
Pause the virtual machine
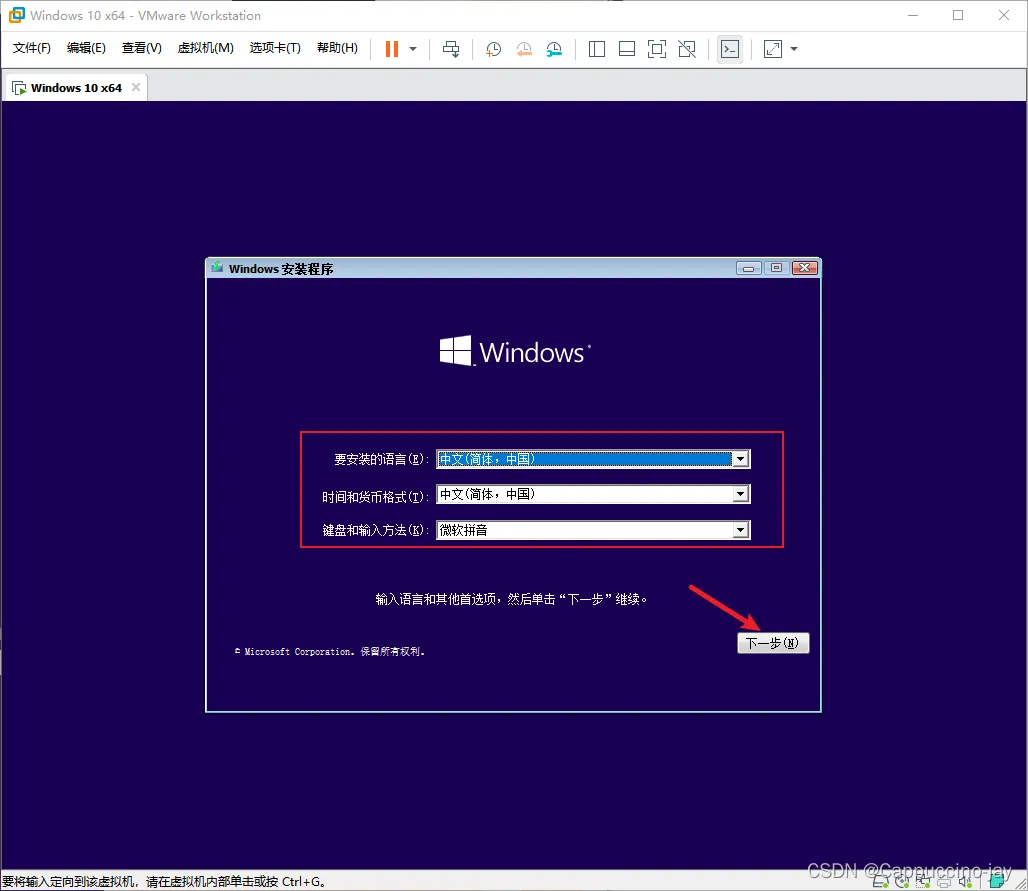(391, 49)
